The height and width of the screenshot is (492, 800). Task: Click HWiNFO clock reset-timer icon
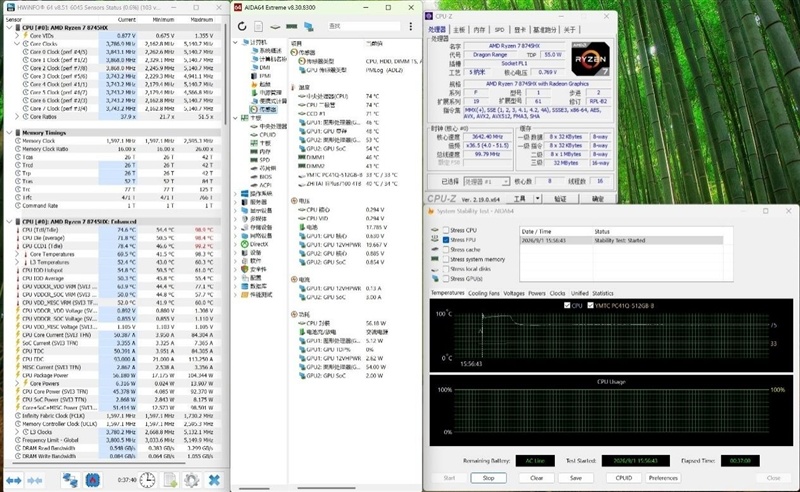click(x=147, y=480)
